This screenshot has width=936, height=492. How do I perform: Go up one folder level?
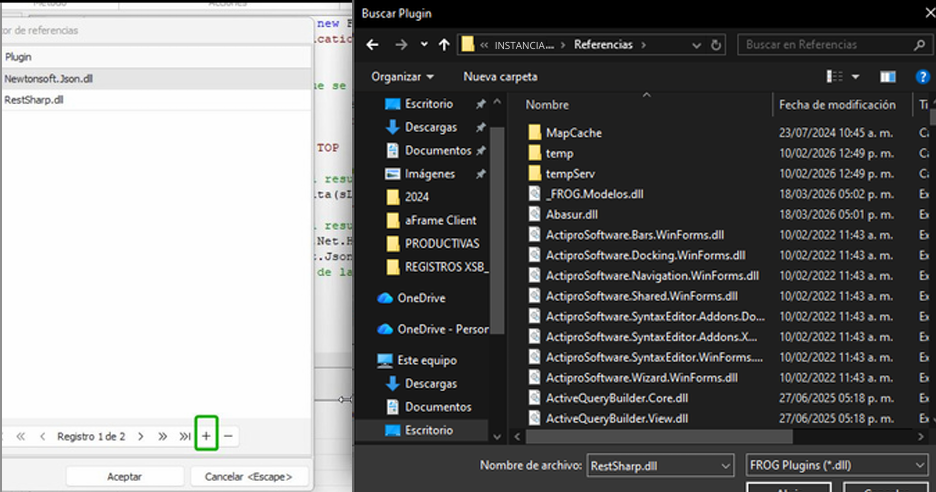[x=442, y=45]
